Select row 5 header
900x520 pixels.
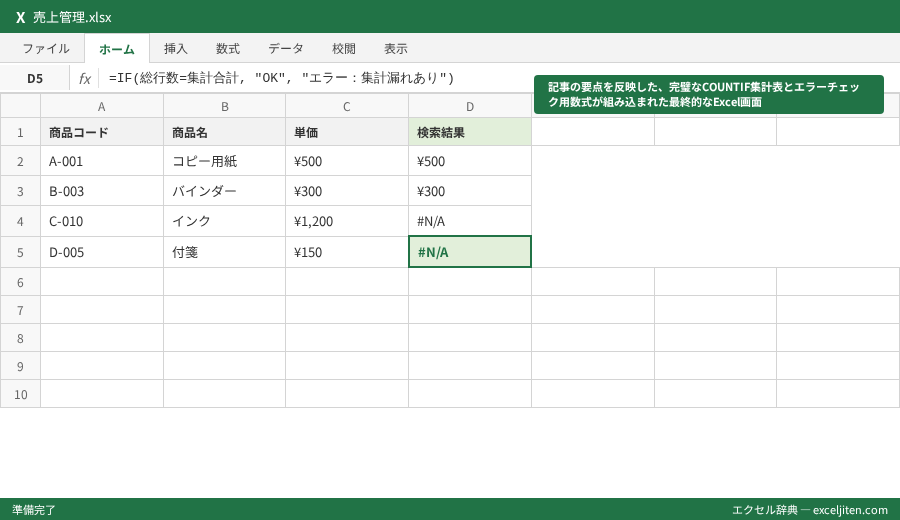click(20, 252)
